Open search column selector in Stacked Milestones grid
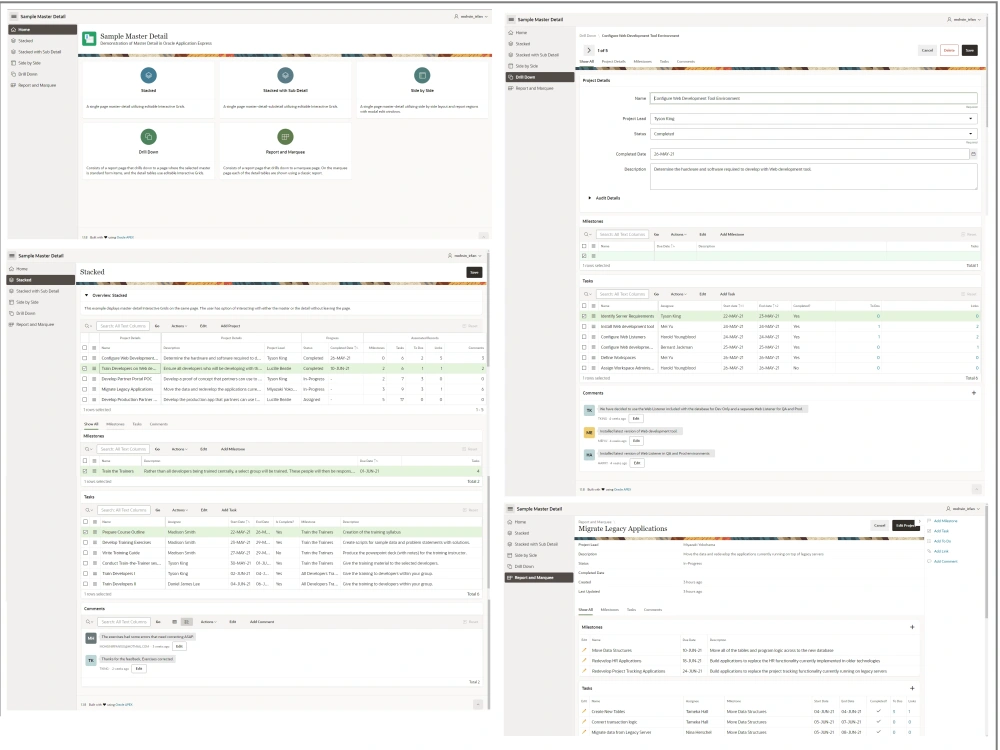This screenshot has height=750, width=1000. pyautogui.click(x=89, y=449)
